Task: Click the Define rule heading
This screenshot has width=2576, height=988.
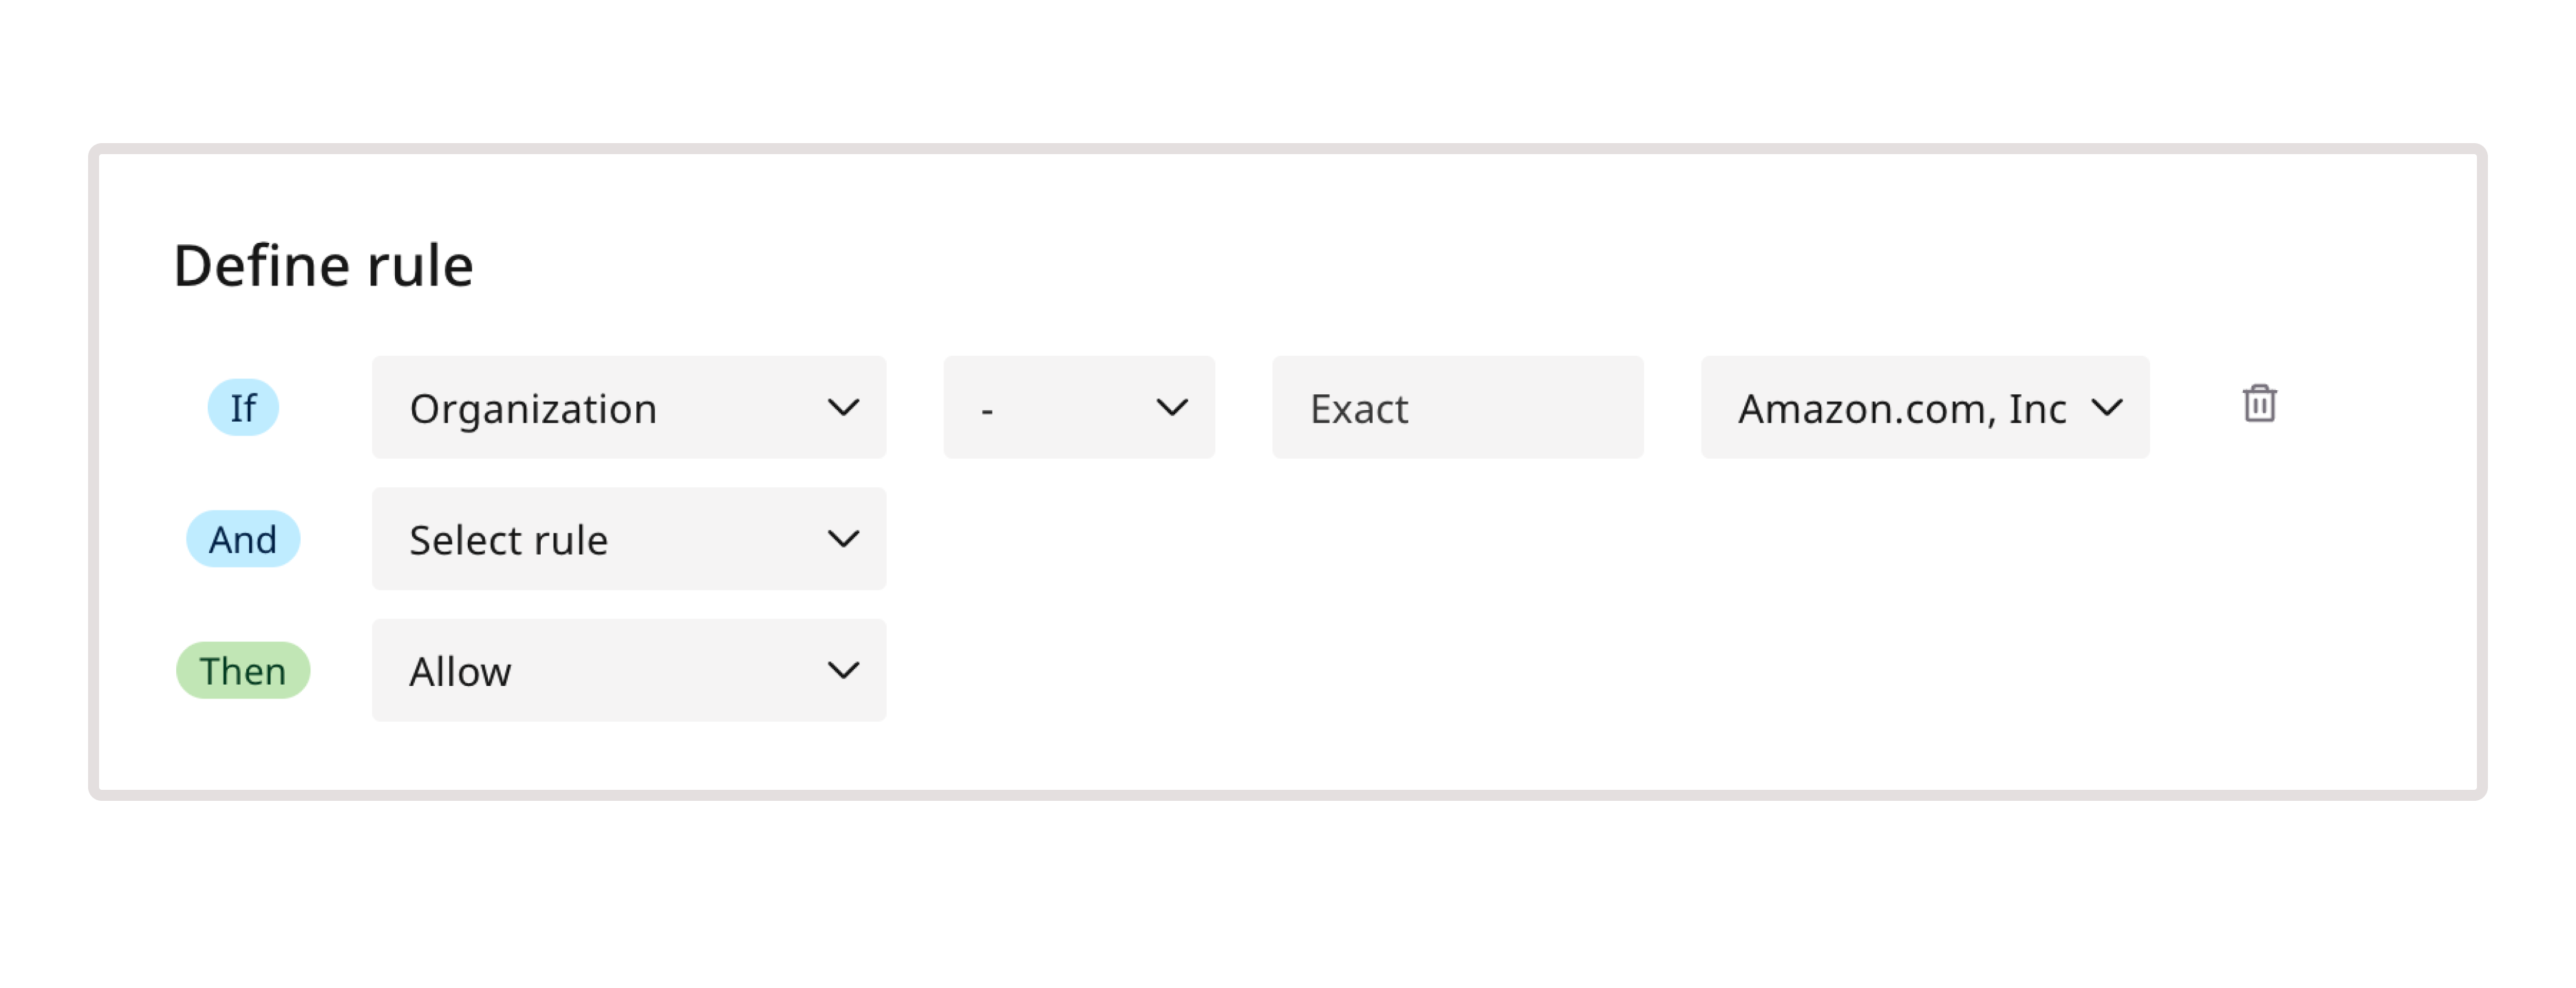Action: click(x=324, y=264)
